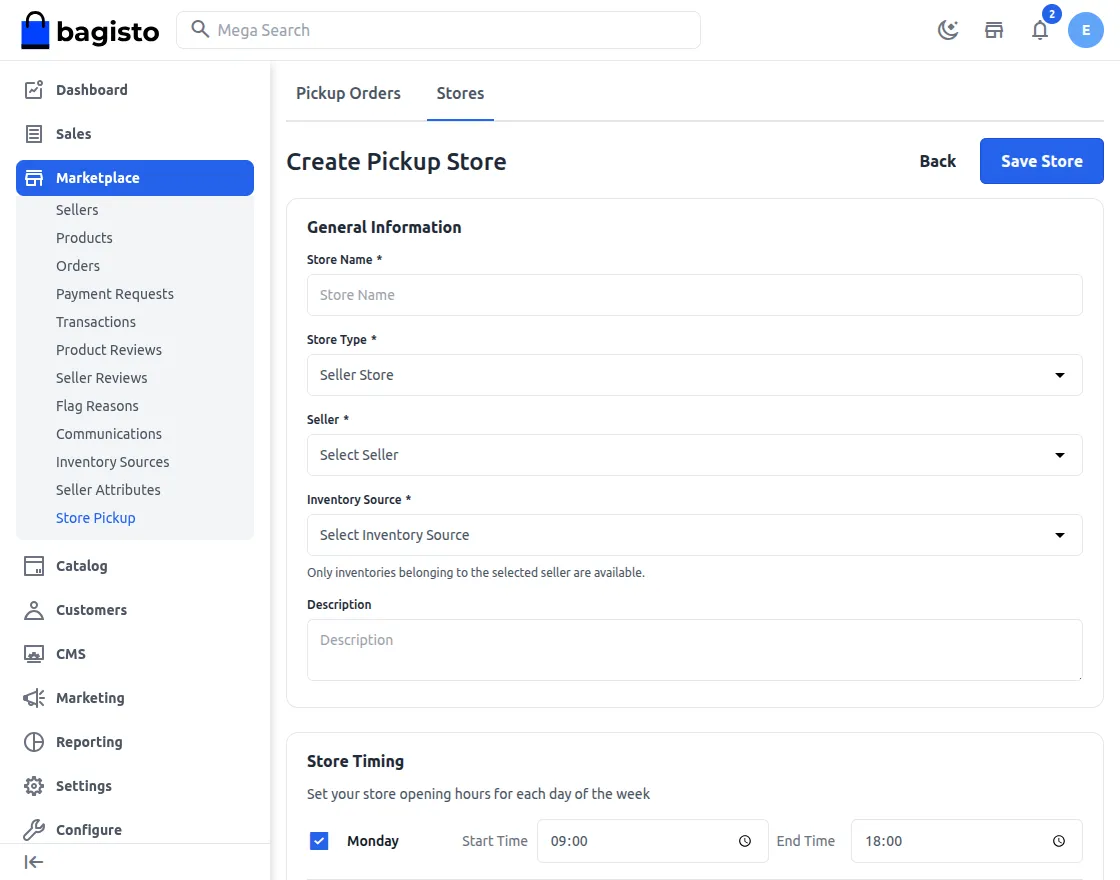Click the Marketplace menu label
The width and height of the screenshot is (1120, 880).
[98, 178]
